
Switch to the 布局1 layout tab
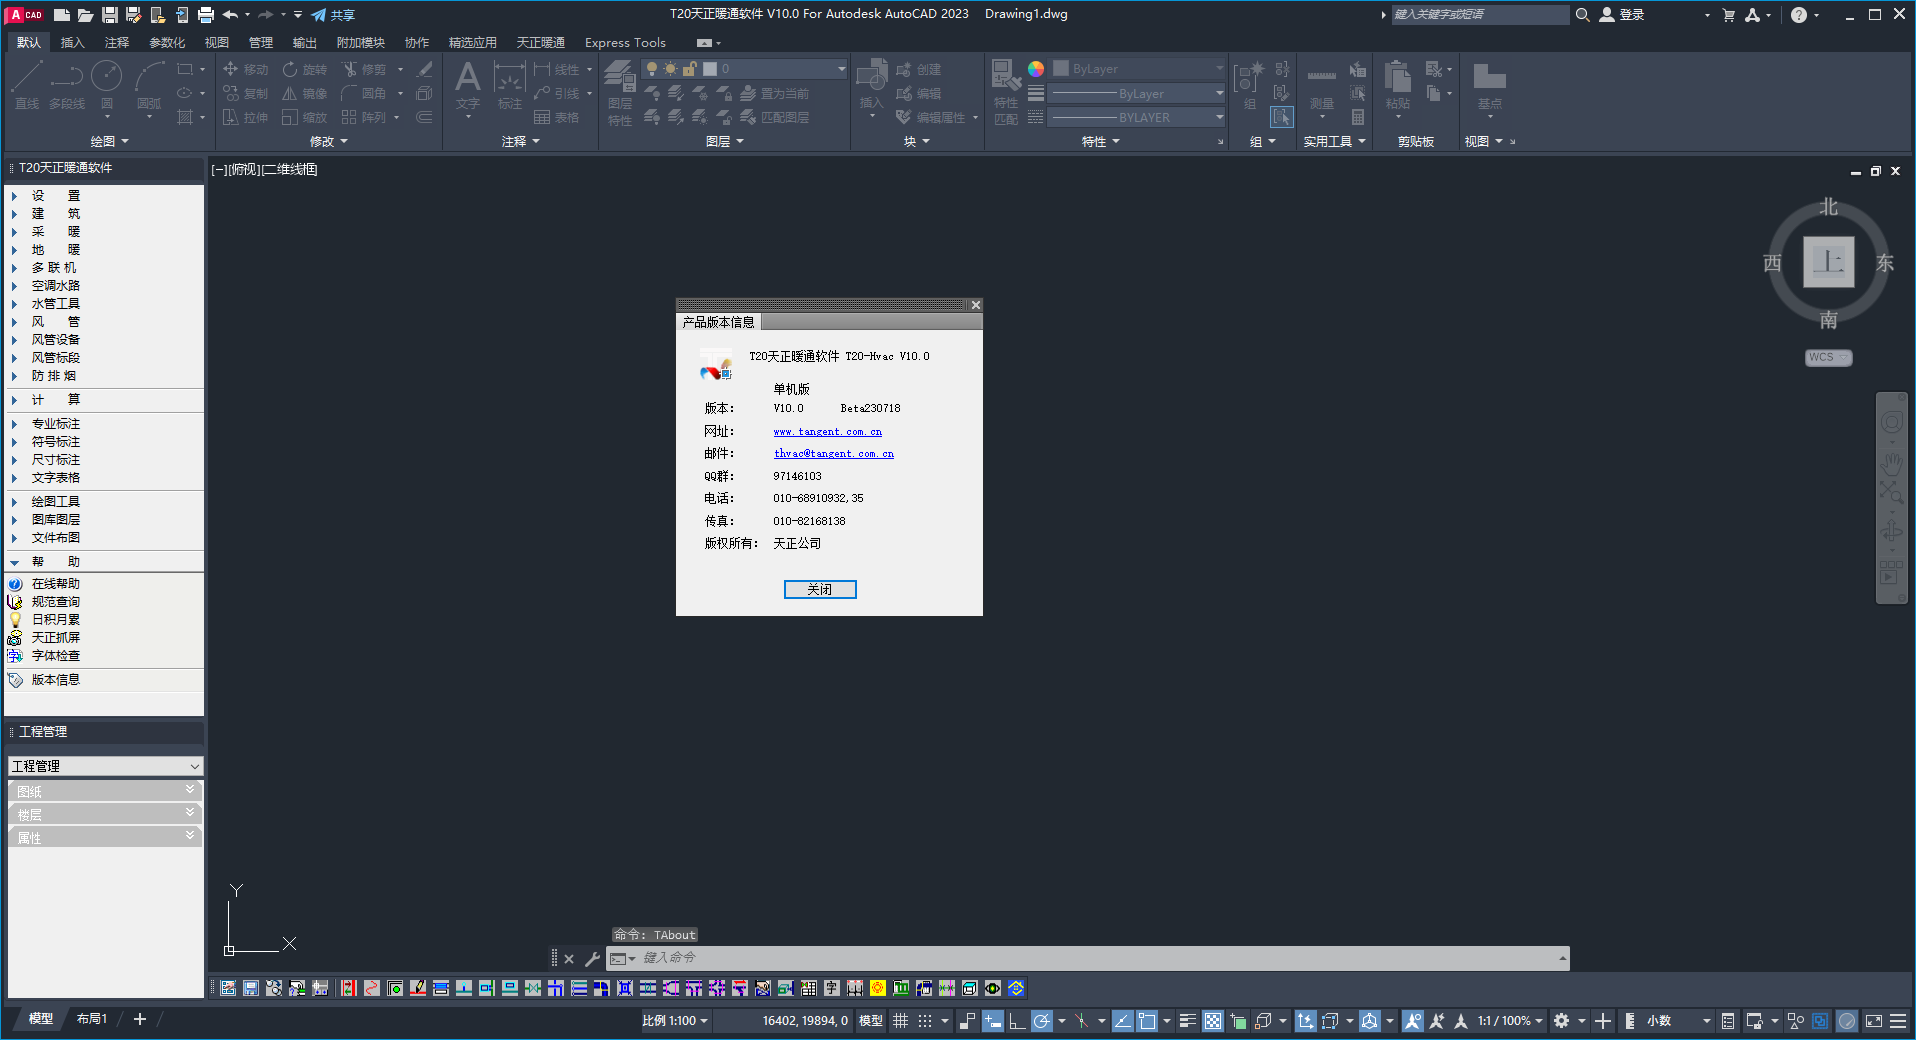pyautogui.click(x=91, y=1019)
